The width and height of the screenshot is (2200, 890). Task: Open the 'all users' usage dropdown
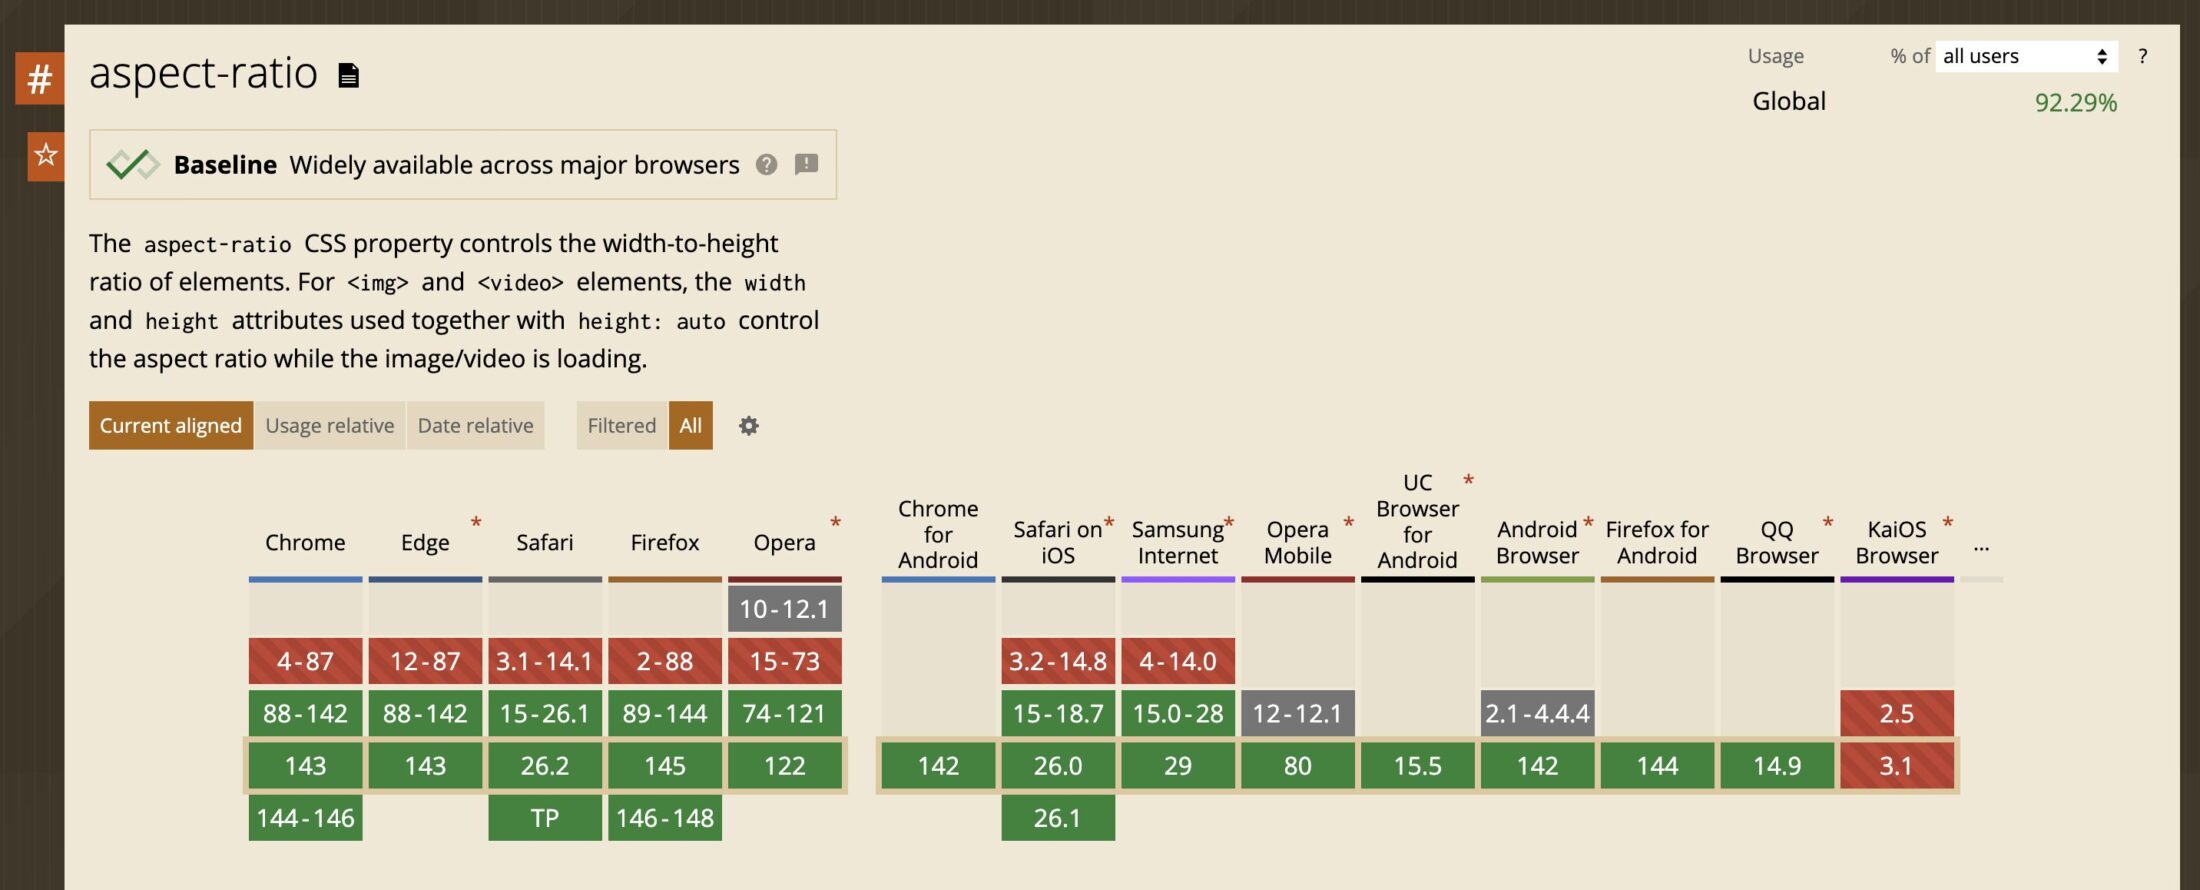tap(2025, 57)
